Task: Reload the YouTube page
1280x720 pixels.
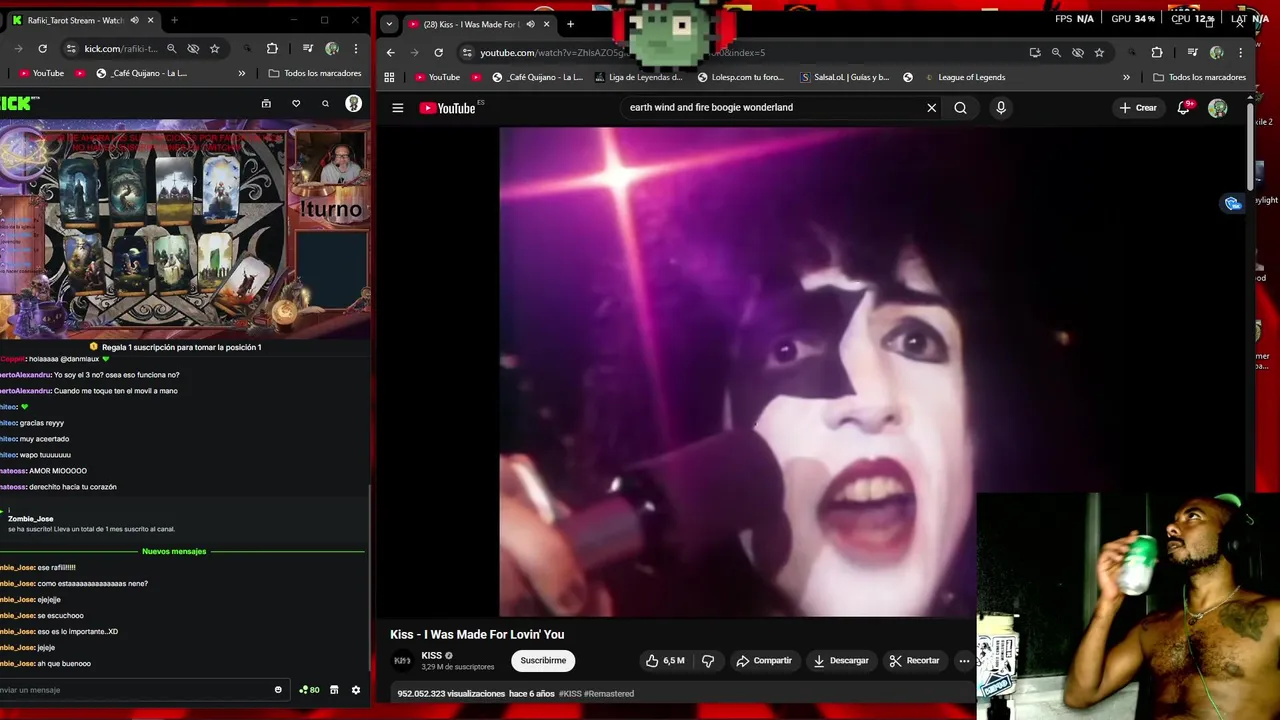Action: click(x=438, y=53)
